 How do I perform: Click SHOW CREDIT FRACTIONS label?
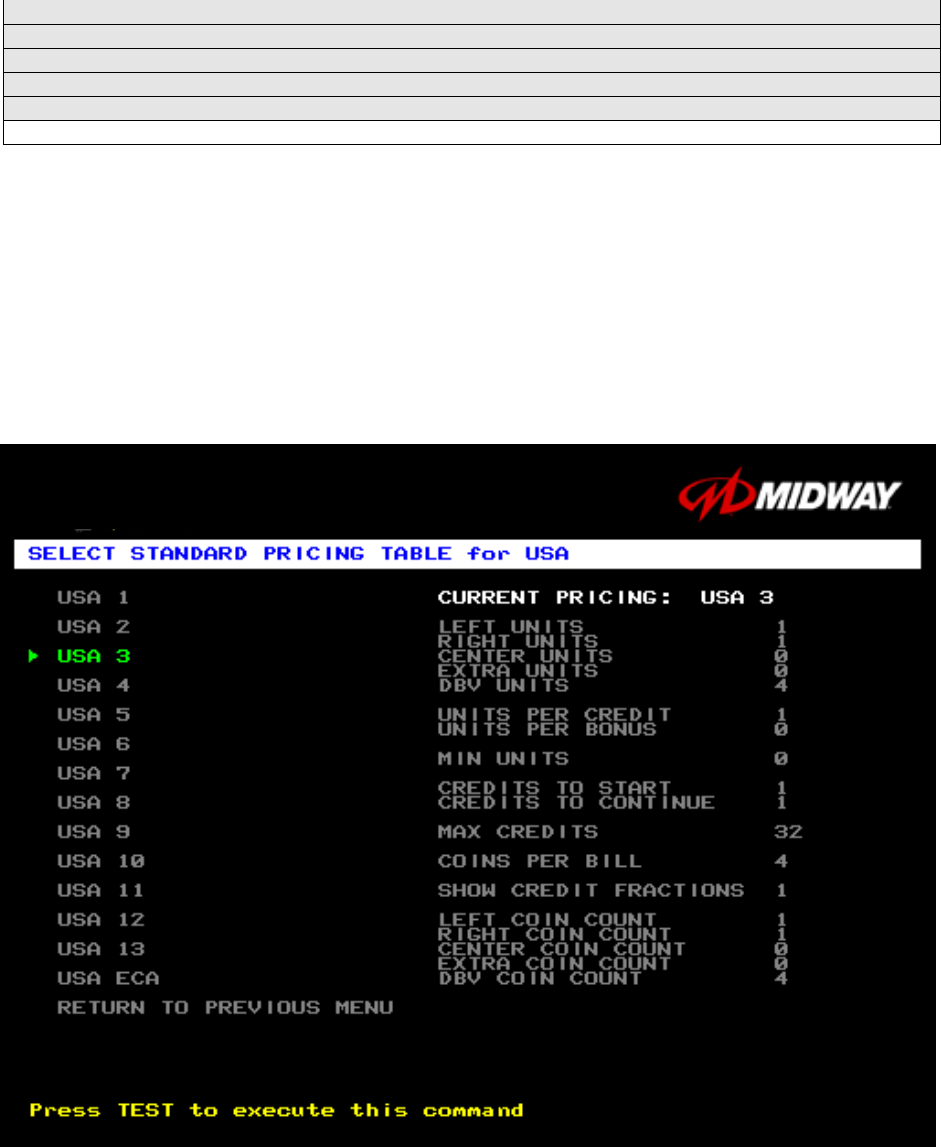pyautogui.click(x=591, y=890)
